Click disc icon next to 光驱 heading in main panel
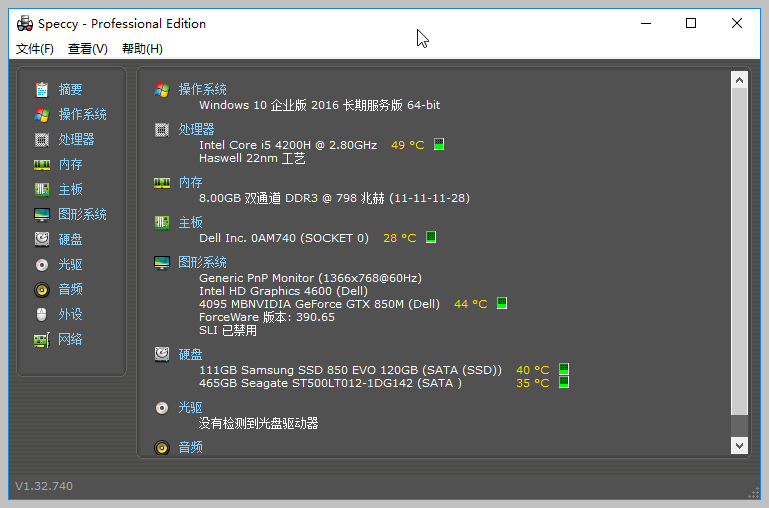 coord(162,407)
